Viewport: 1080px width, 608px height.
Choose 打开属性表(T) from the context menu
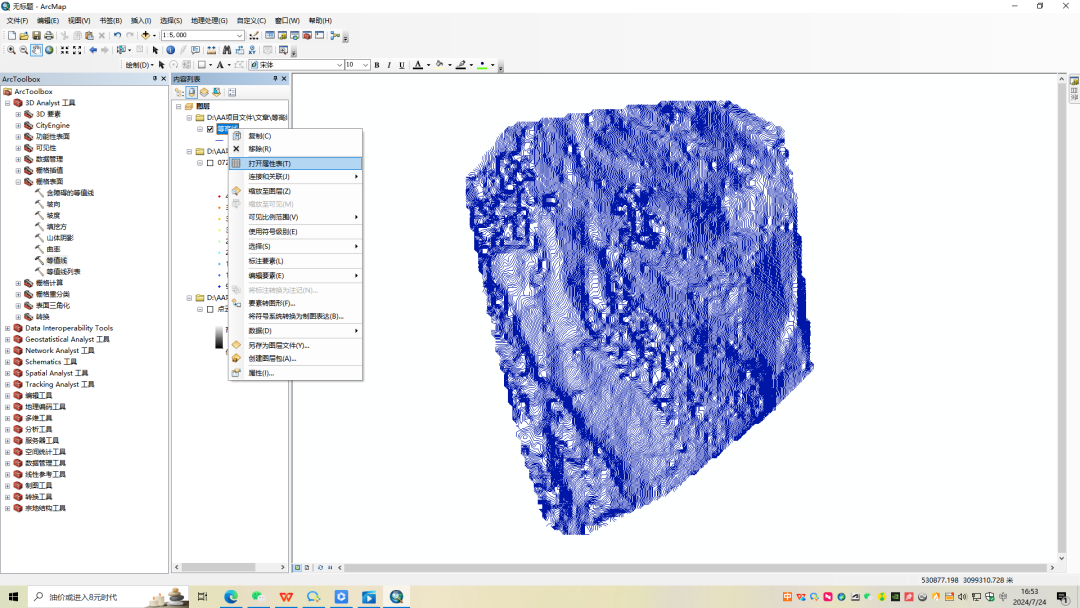(x=295, y=163)
